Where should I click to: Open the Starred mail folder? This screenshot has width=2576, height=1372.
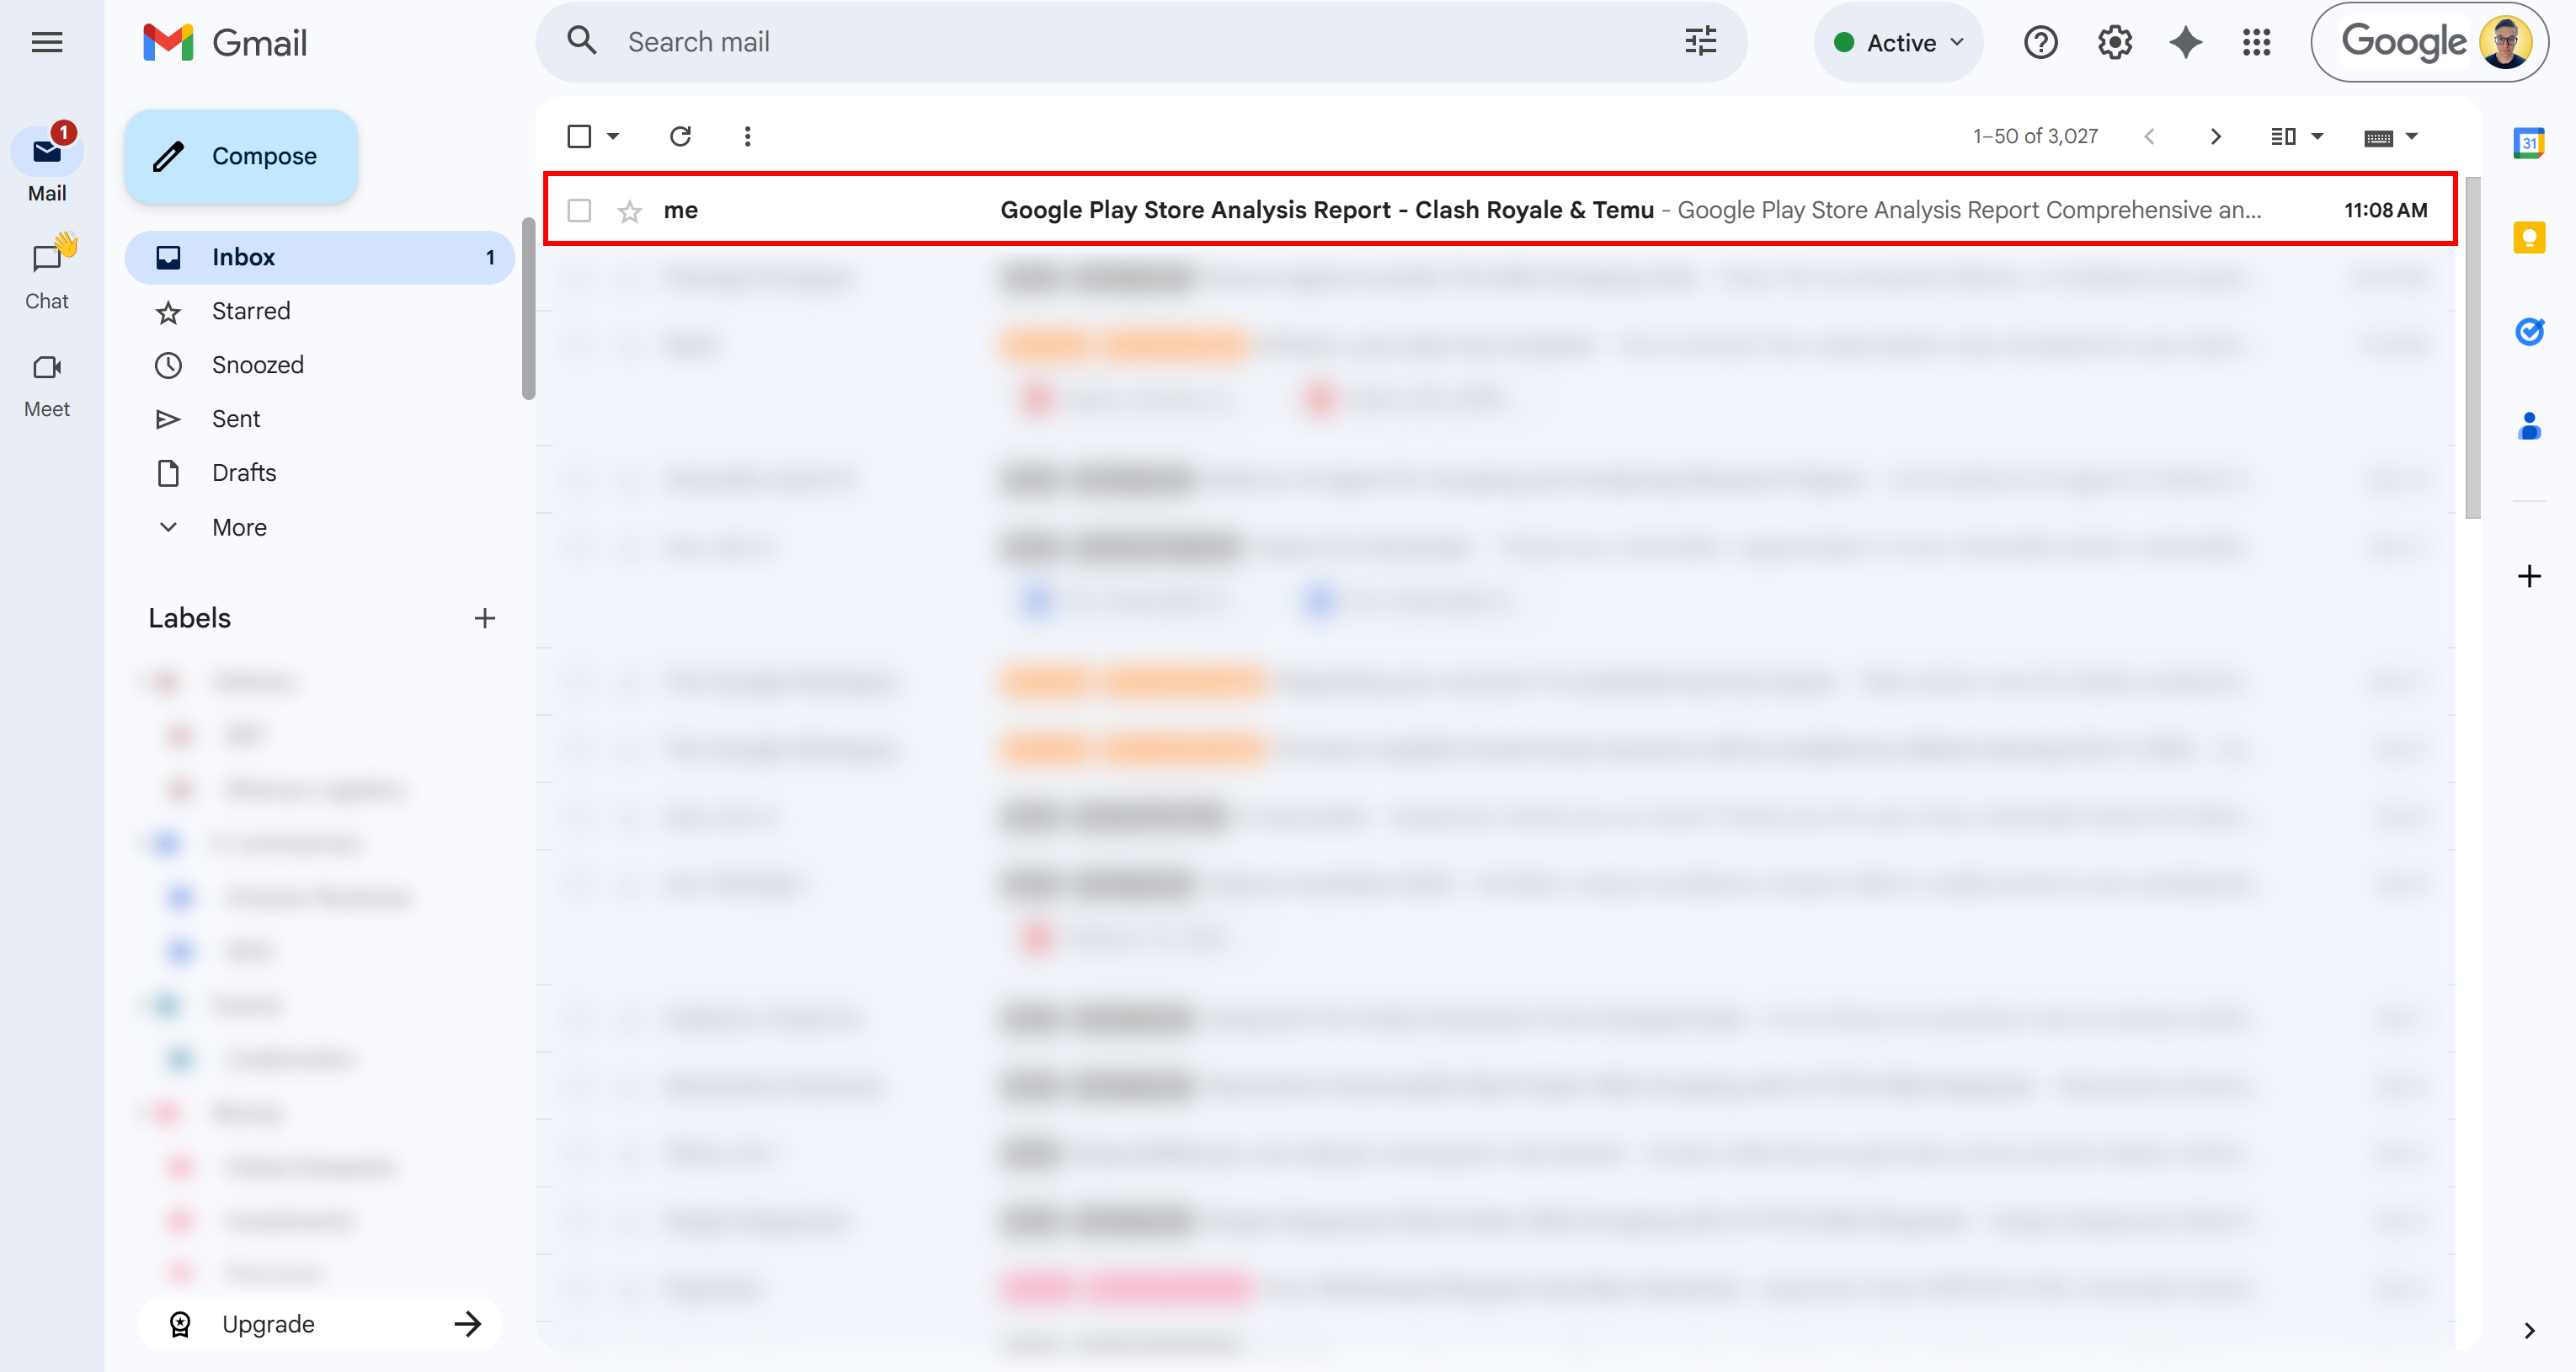click(251, 311)
